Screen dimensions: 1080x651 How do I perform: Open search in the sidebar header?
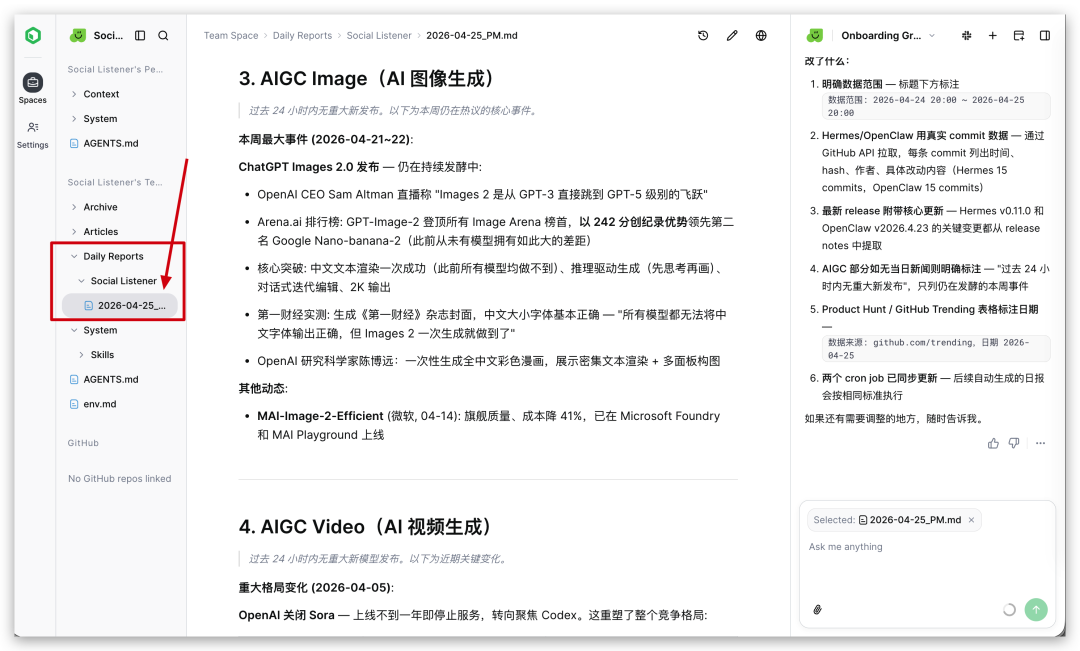163,35
